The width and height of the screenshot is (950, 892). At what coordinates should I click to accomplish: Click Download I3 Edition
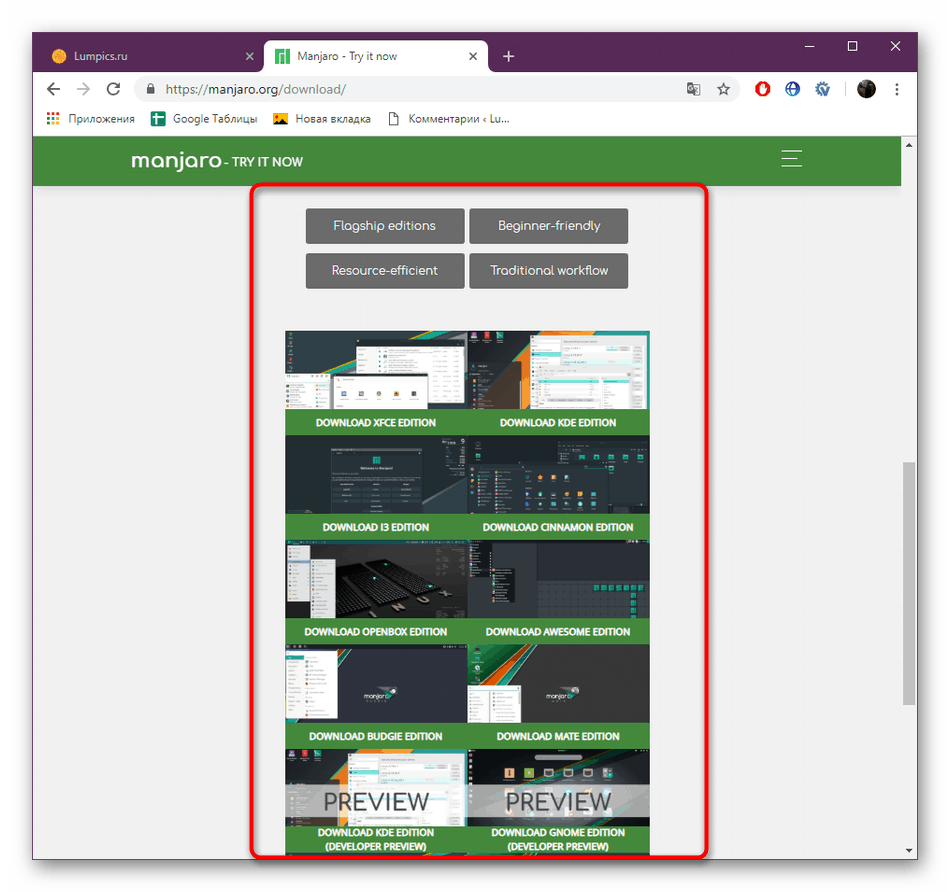(376, 527)
